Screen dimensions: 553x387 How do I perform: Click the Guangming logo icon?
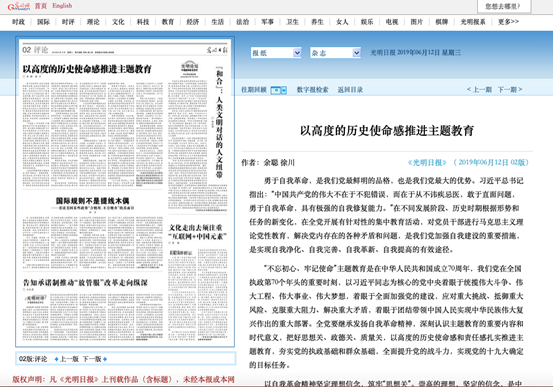19,6
